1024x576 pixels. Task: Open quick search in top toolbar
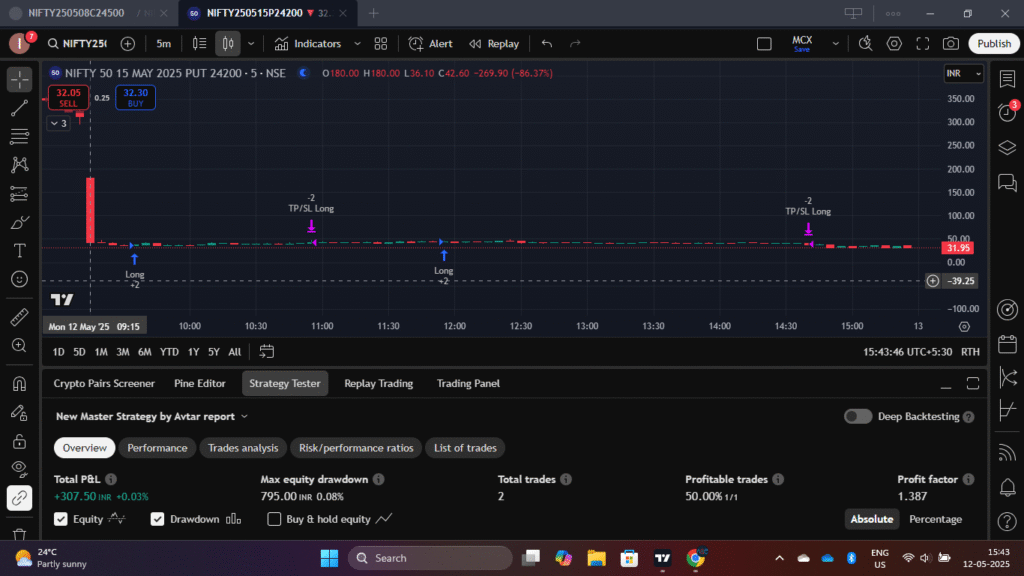pyautogui.click(x=865, y=44)
